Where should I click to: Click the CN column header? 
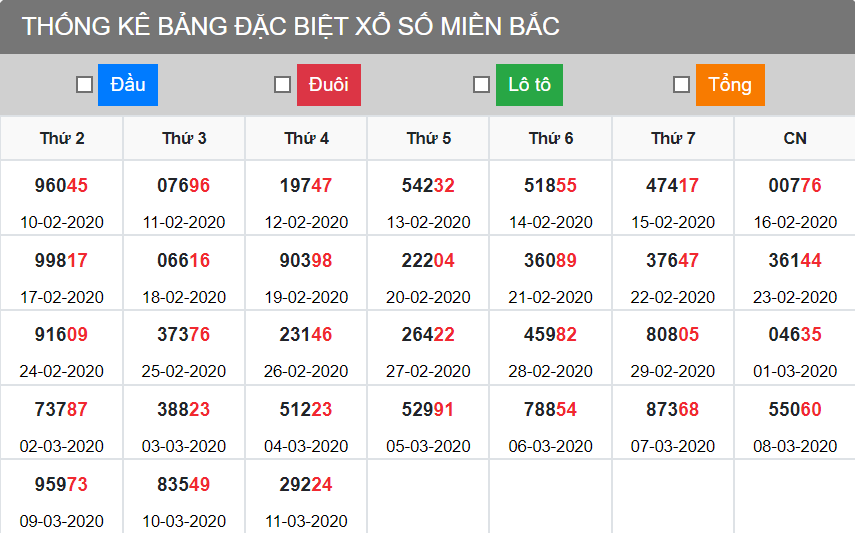coord(795,138)
